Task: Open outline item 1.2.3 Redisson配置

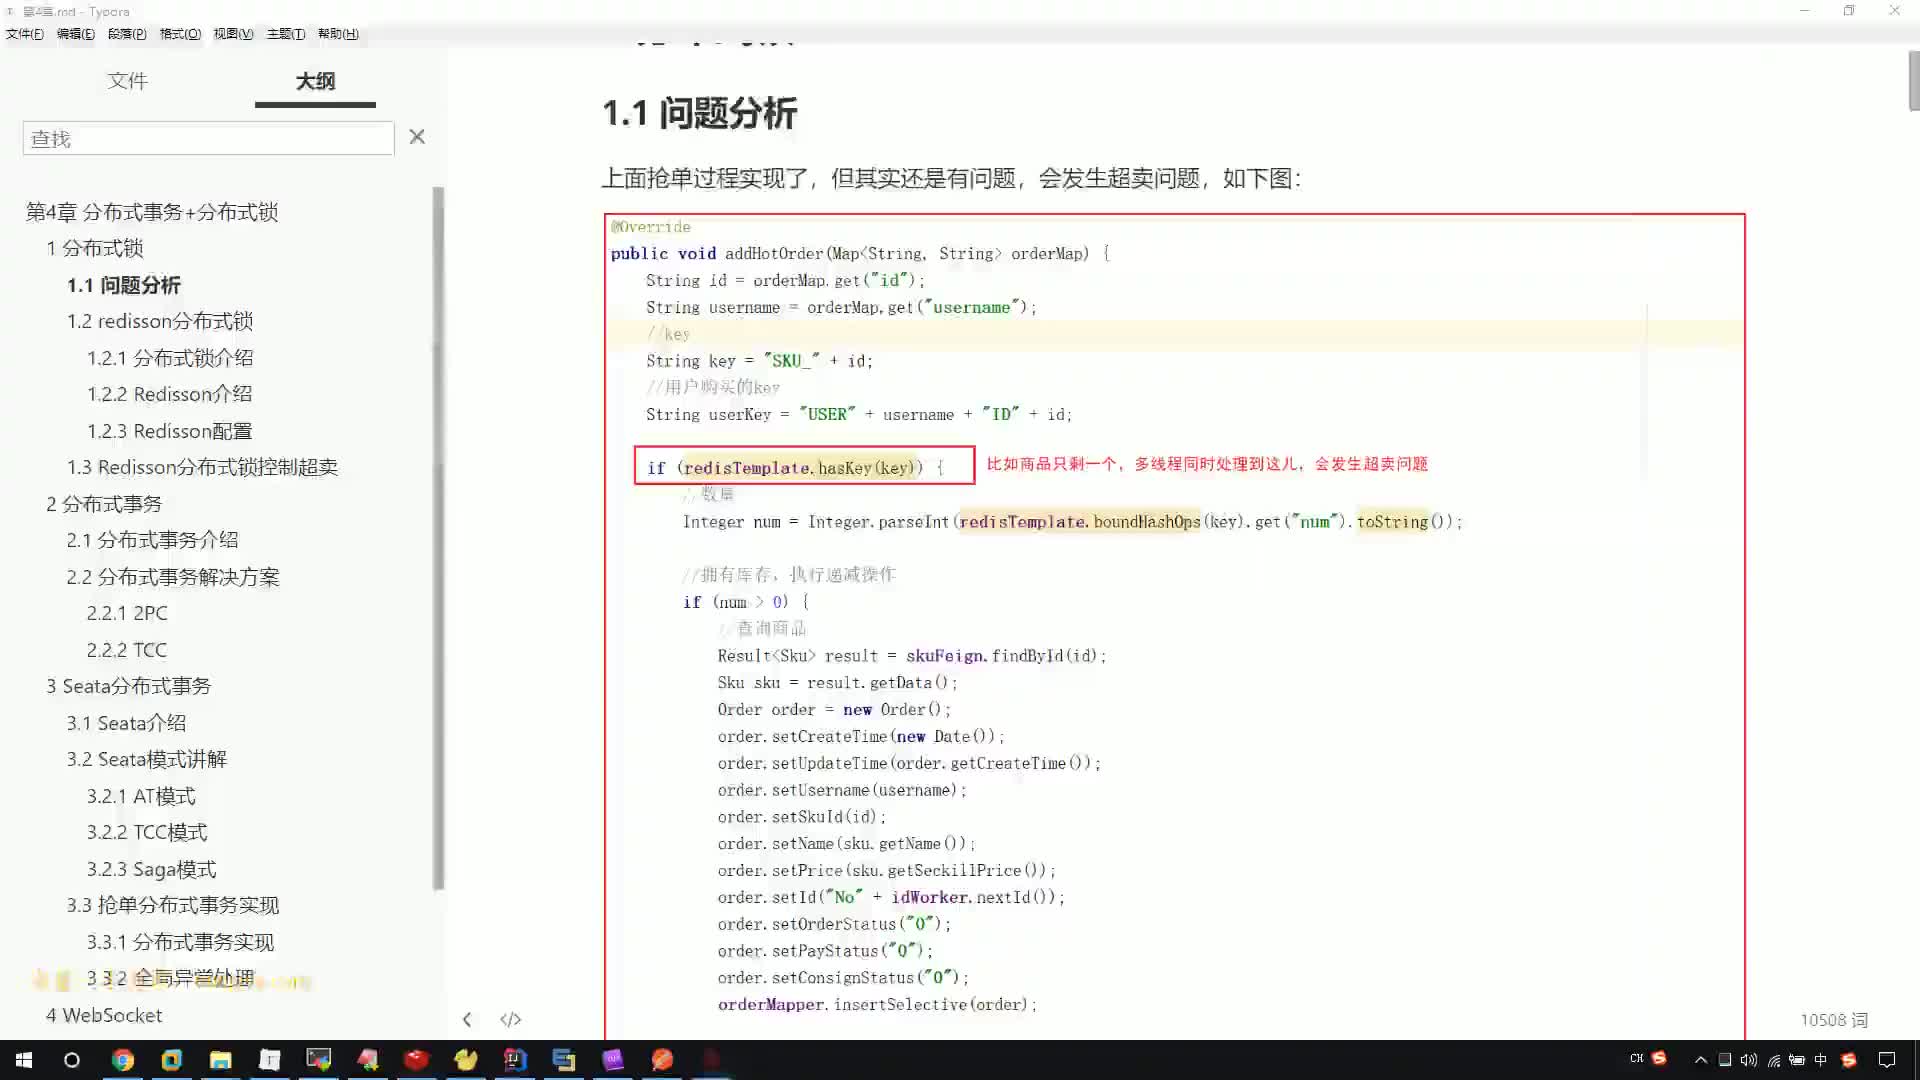Action: click(x=169, y=431)
